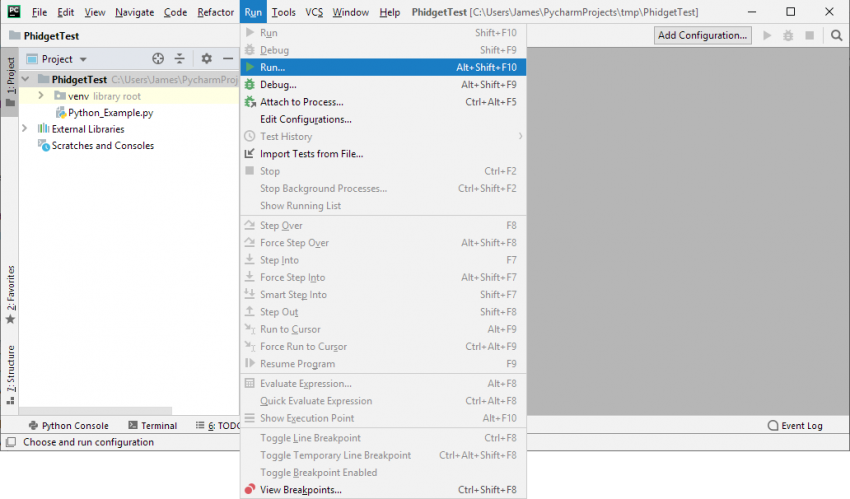Open the Event Log
This screenshot has width=850, height=499.
[795, 426]
